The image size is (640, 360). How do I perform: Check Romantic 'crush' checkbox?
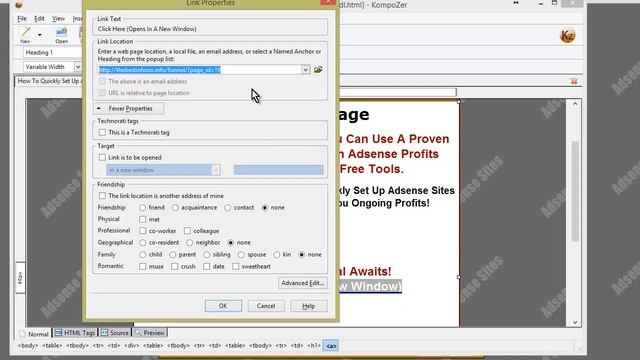(x=175, y=267)
